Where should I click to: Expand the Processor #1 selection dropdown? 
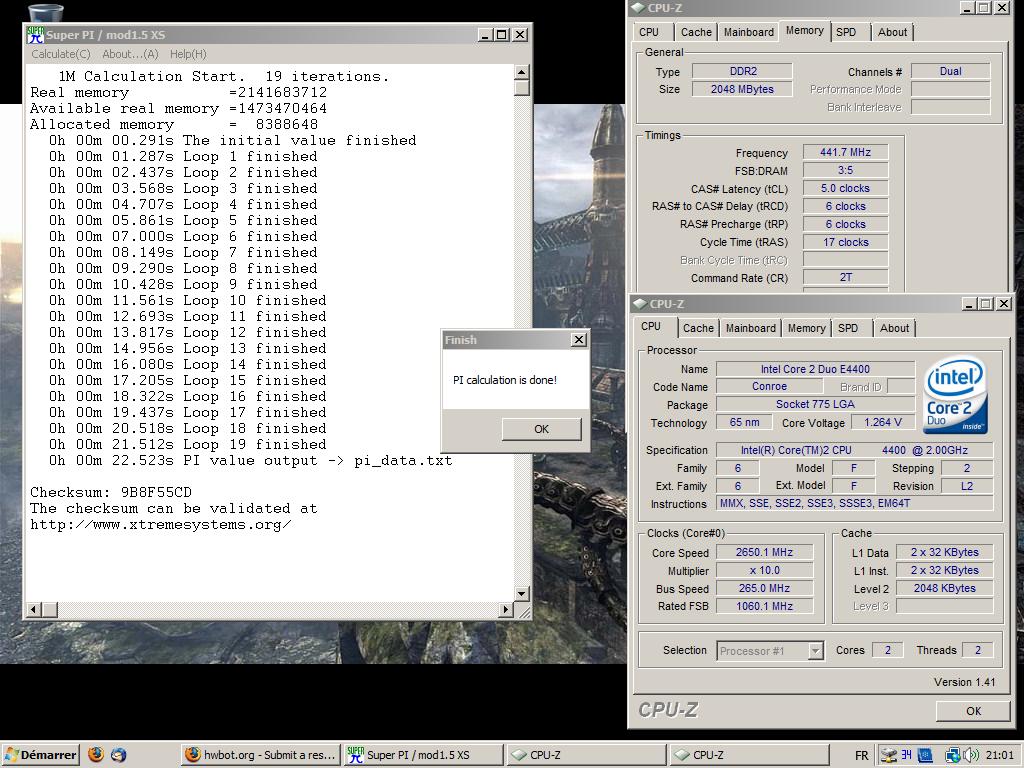814,651
